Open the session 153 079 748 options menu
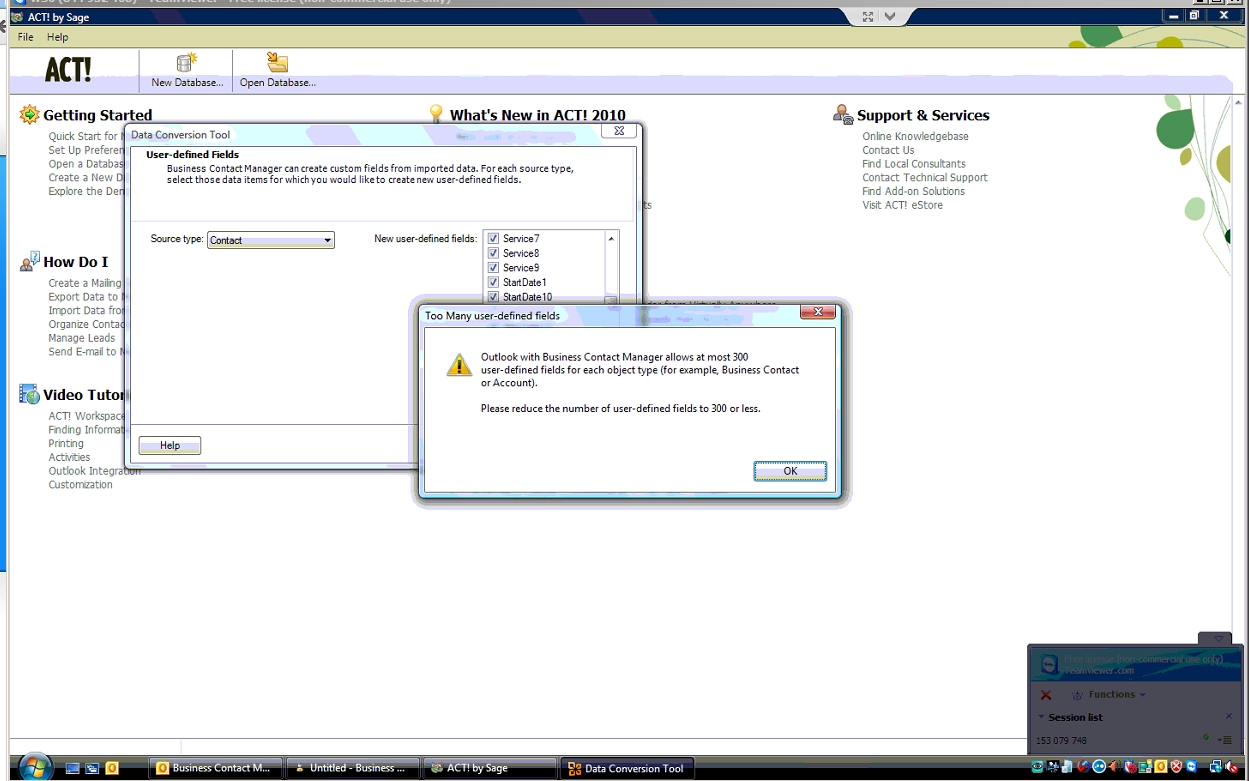1249x781 pixels. tap(1225, 740)
